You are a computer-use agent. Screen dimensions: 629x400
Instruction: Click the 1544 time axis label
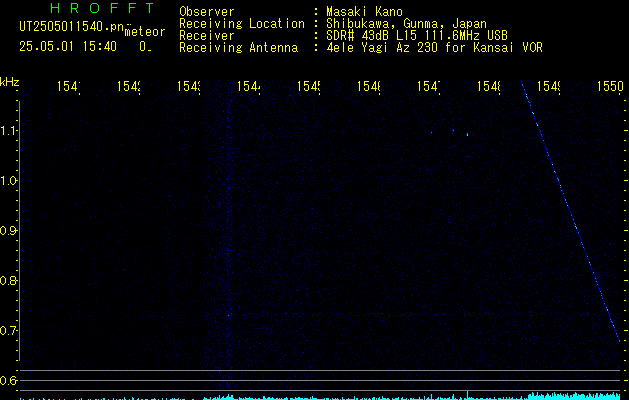click(248, 87)
